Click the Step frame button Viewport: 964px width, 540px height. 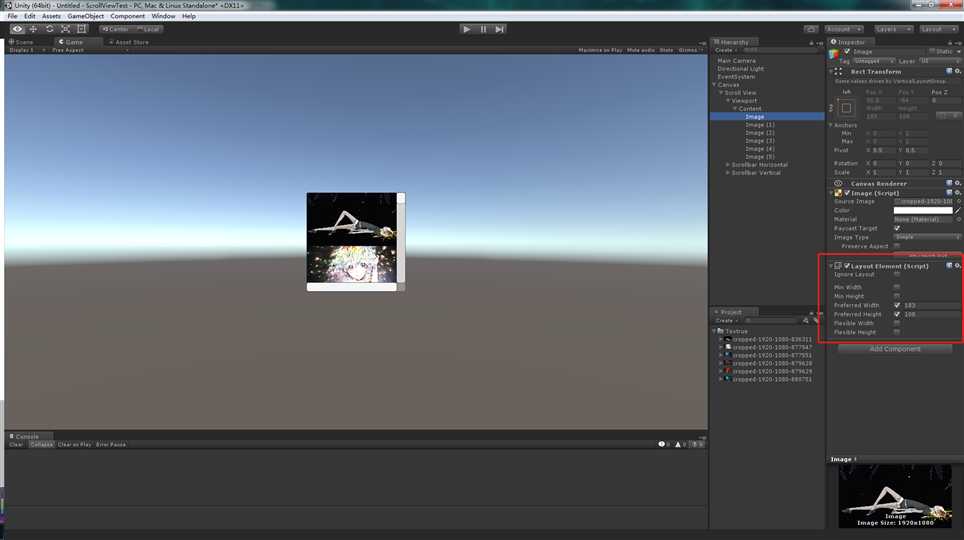pyautogui.click(x=499, y=29)
